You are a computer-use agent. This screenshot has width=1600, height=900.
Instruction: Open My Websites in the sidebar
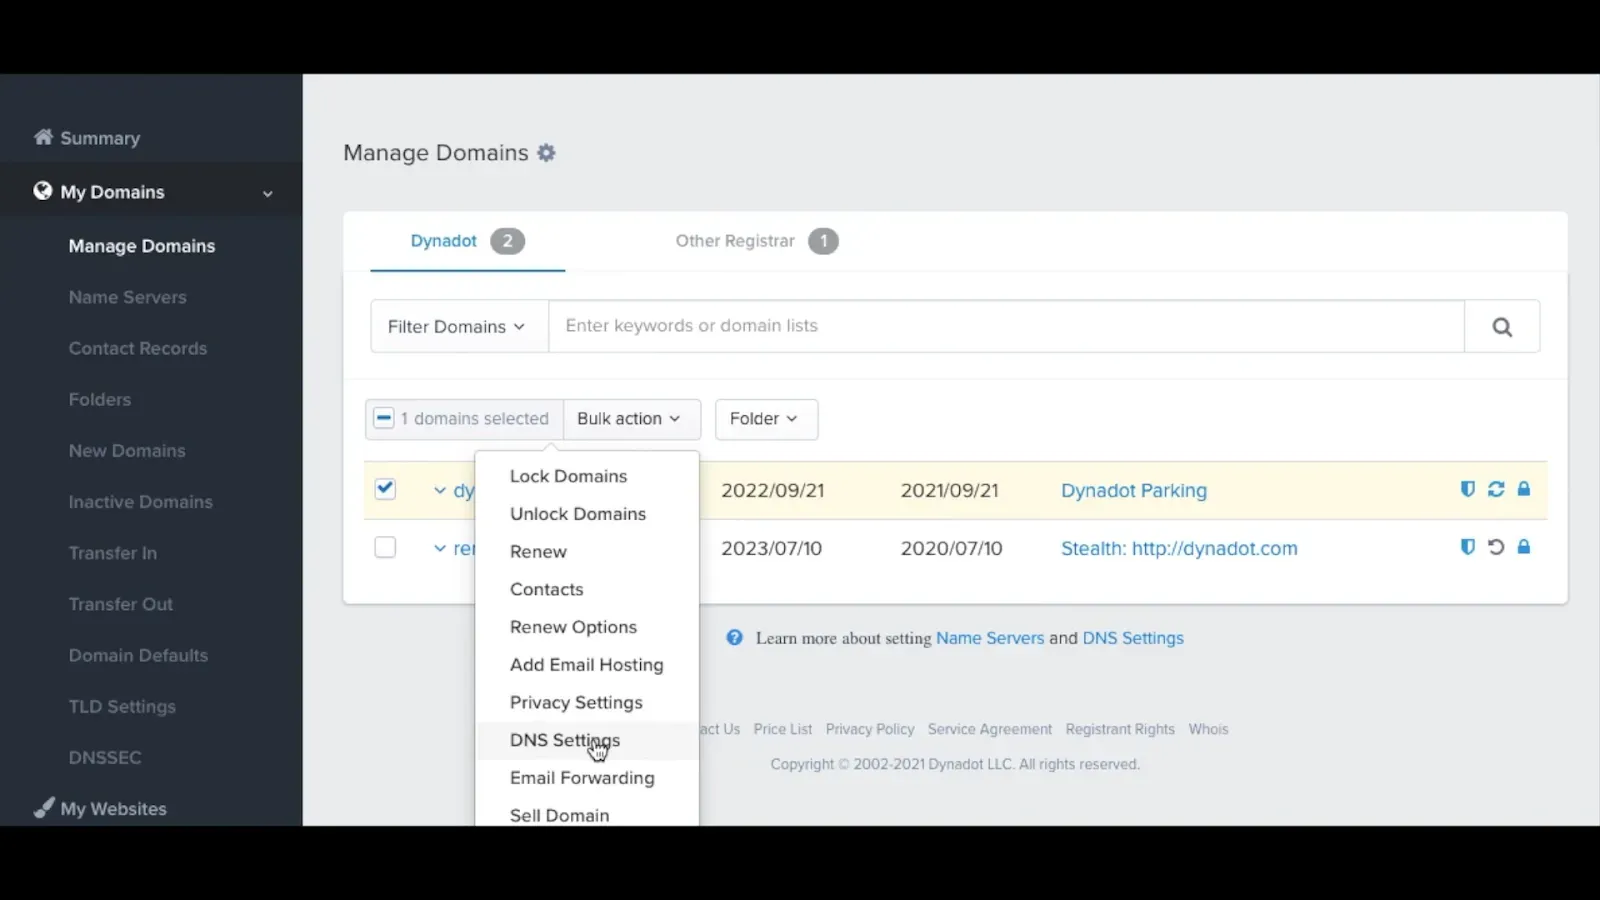click(114, 808)
